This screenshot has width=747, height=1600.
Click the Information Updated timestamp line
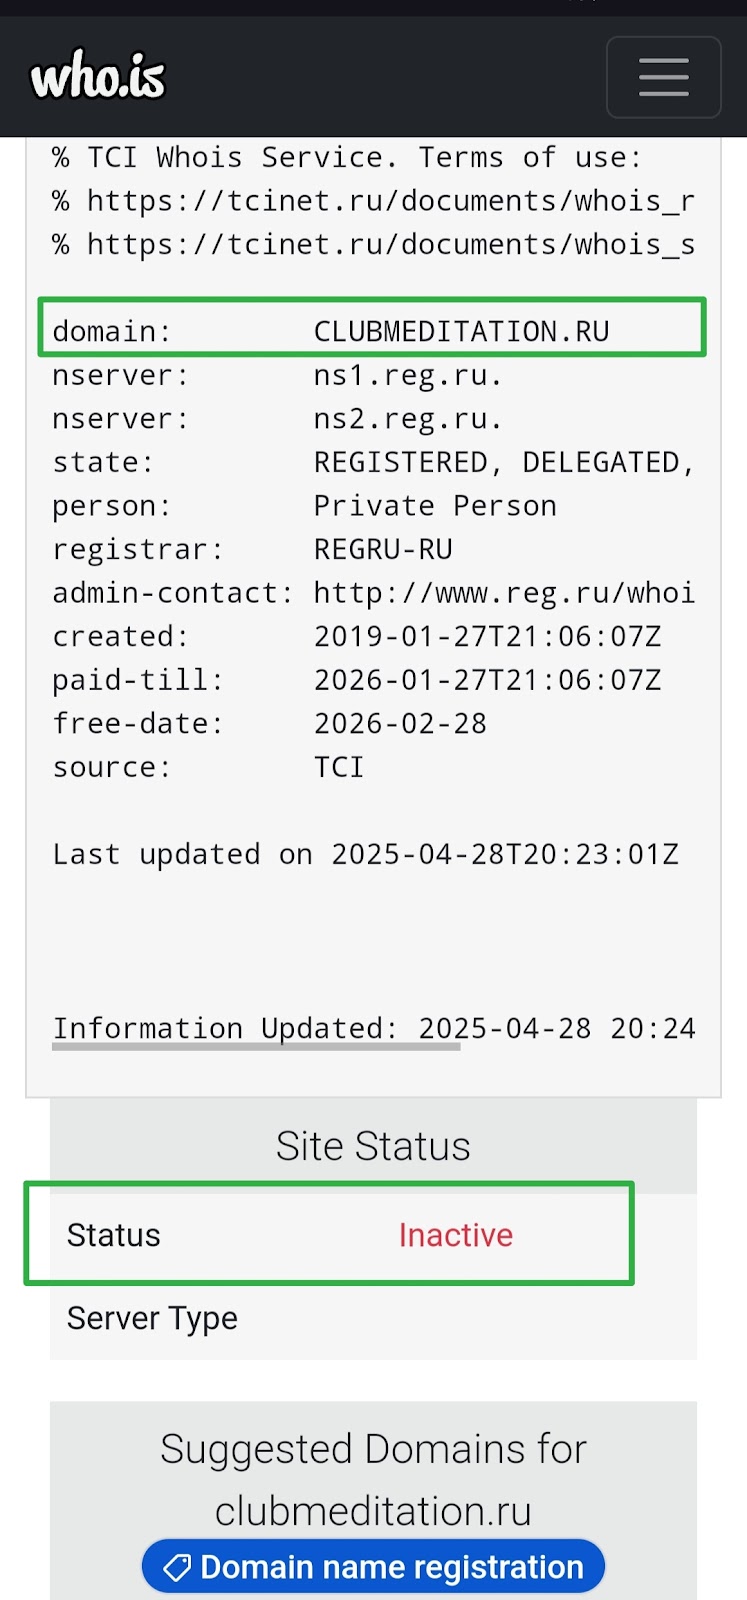point(374,1028)
